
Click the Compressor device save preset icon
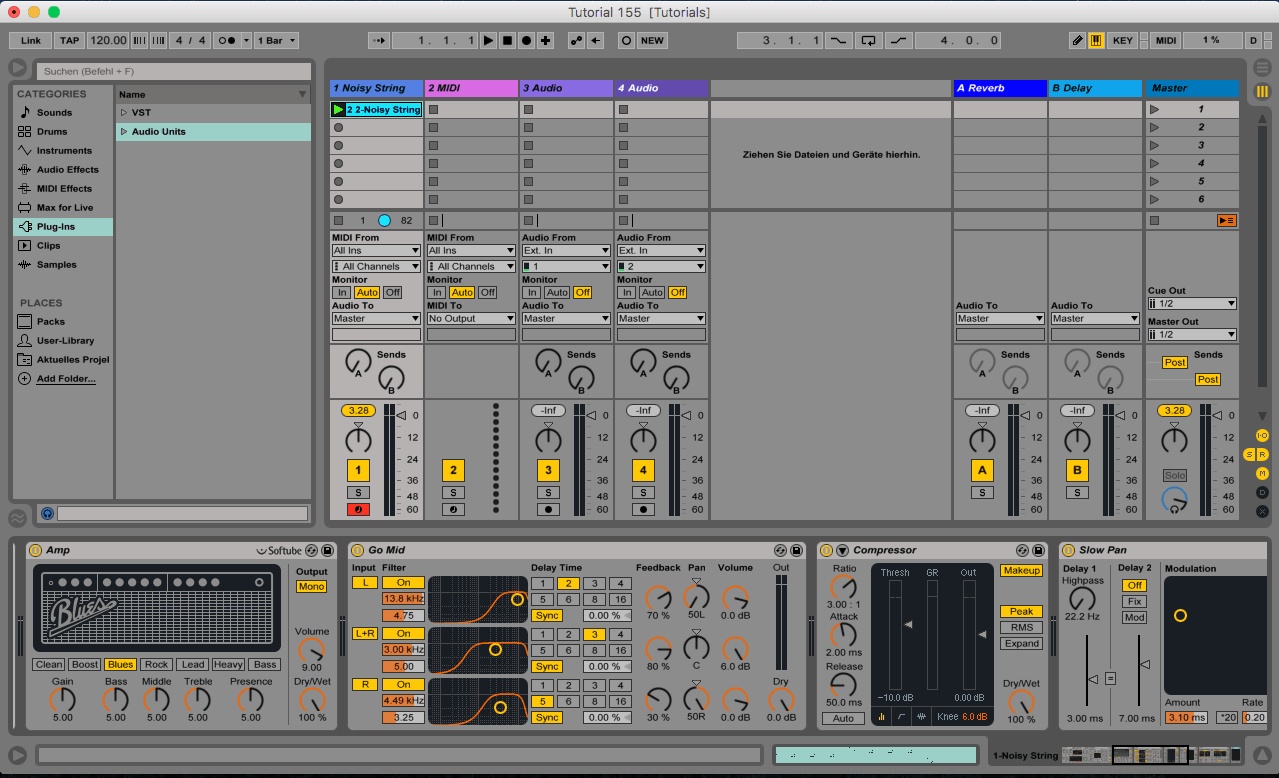(1040, 550)
